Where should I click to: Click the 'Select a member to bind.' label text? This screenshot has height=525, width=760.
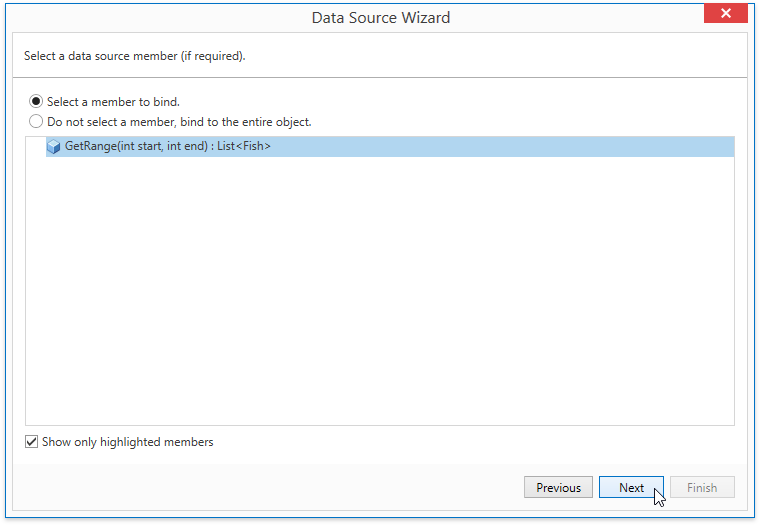point(113,102)
